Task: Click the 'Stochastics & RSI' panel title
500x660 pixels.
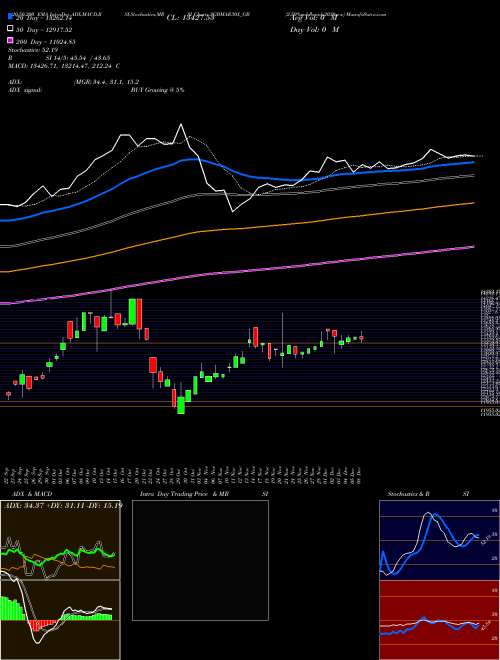Action: tap(428, 494)
